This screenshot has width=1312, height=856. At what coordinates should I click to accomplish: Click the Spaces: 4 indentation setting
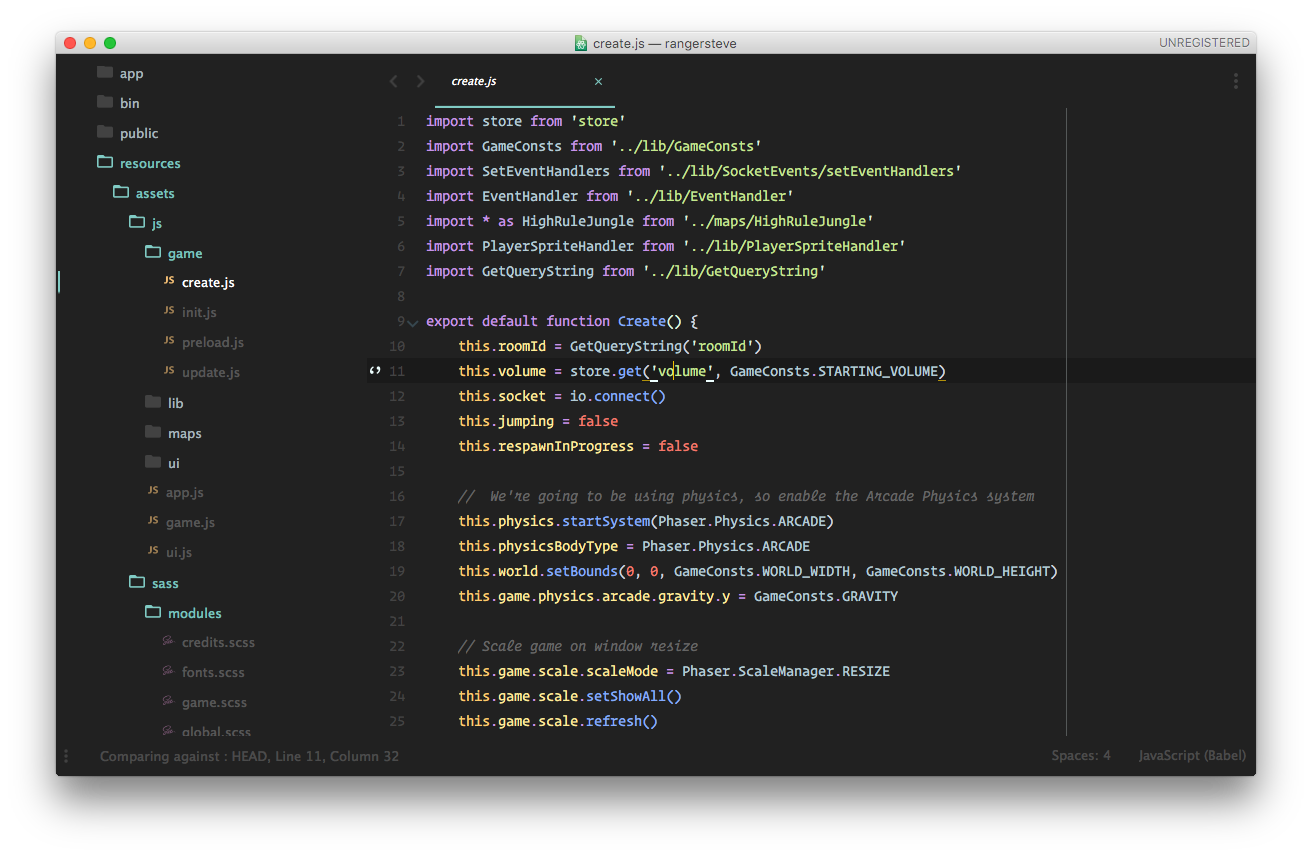[1081, 755]
